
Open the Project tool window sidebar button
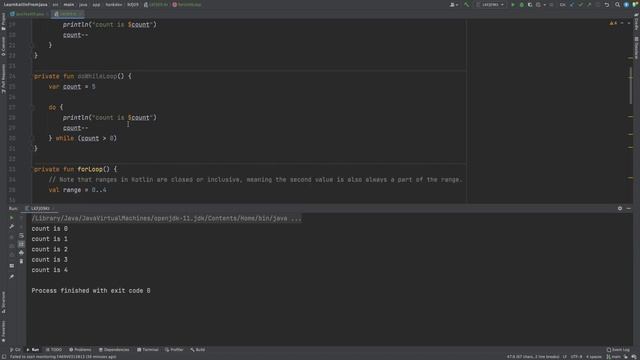[4, 21]
